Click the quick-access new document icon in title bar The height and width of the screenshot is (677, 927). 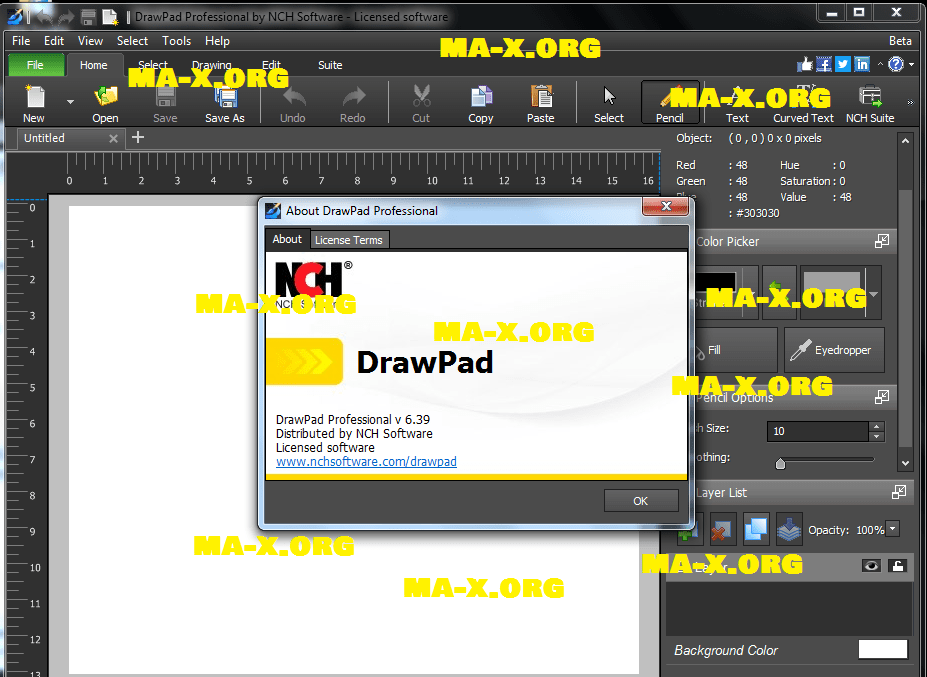(x=110, y=17)
